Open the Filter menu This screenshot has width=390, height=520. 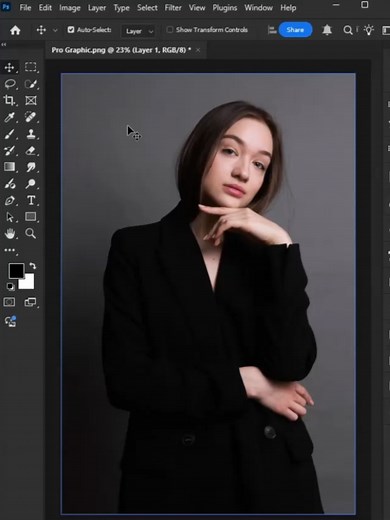pyautogui.click(x=173, y=7)
